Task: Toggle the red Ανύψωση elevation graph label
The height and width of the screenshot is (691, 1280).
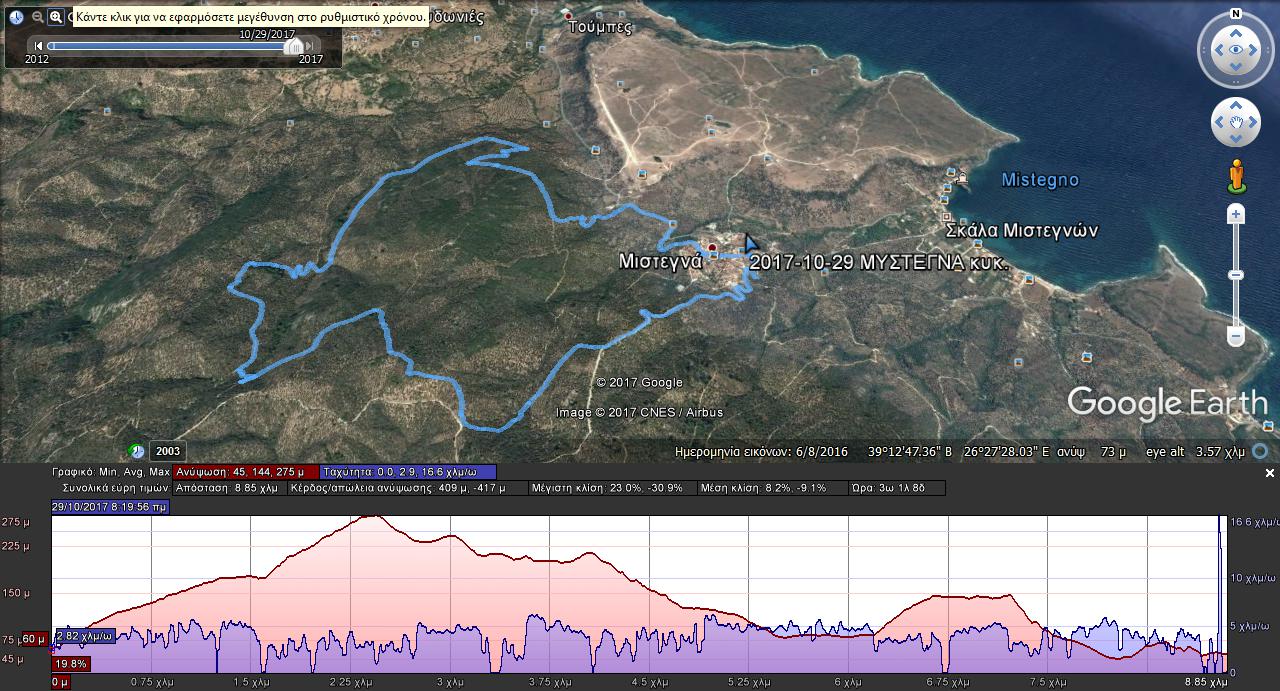Action: 245,472
